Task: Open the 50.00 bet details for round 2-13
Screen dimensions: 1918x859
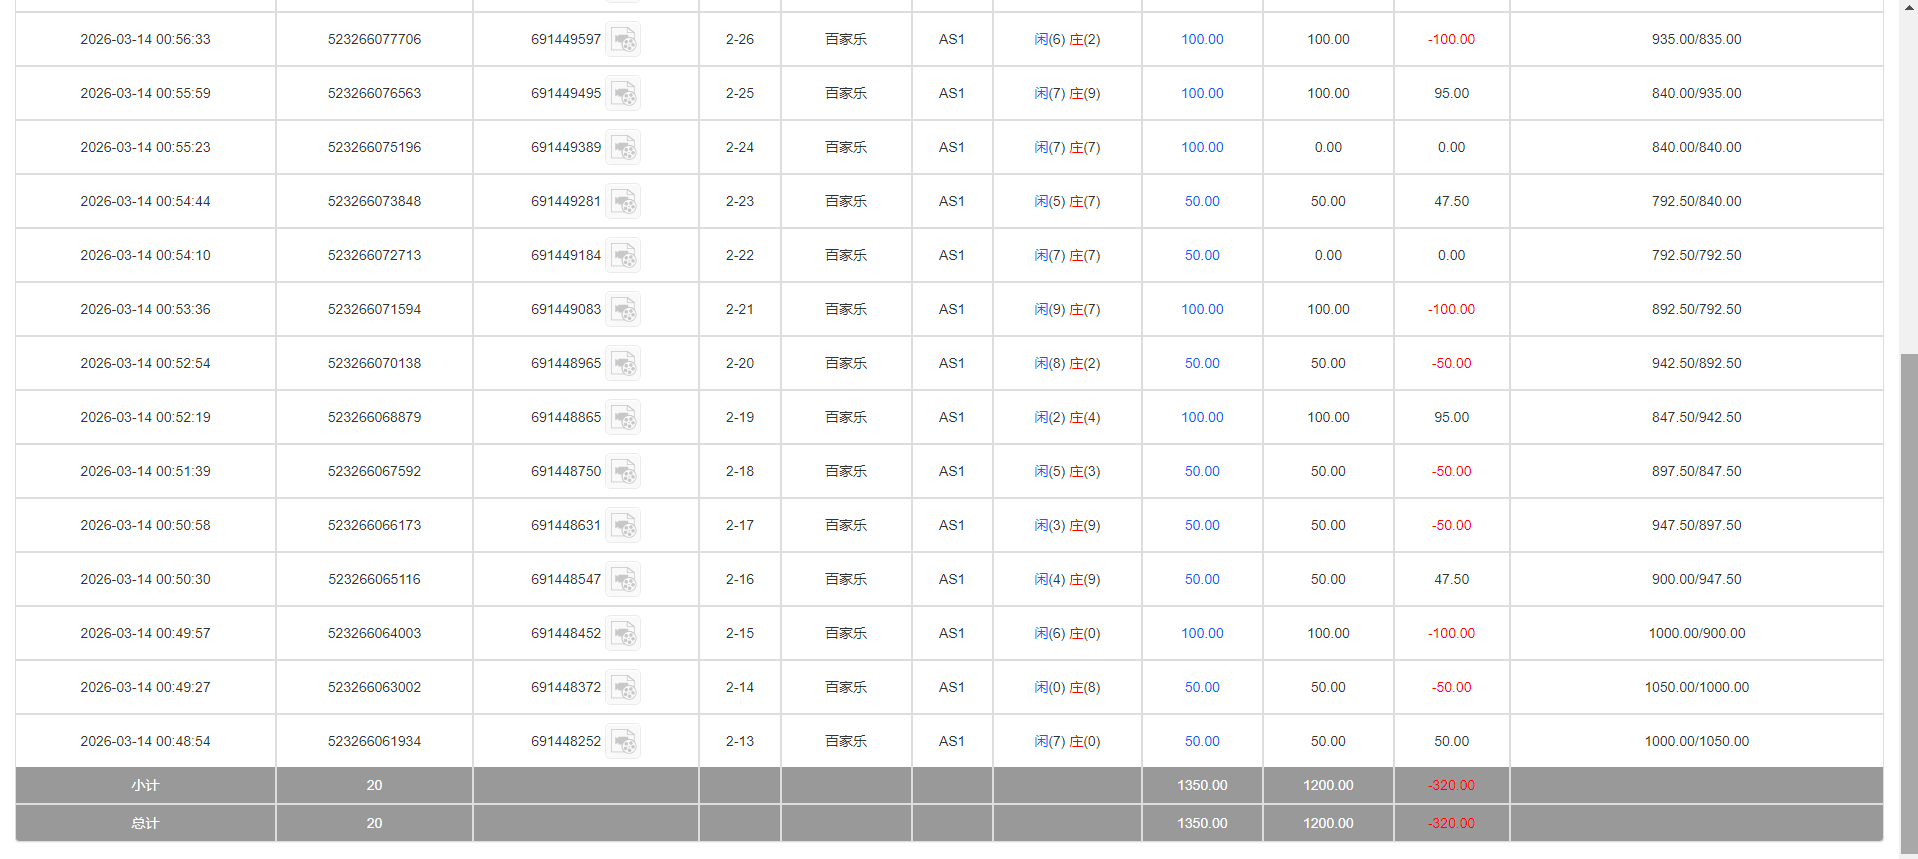Action: tap(1201, 742)
